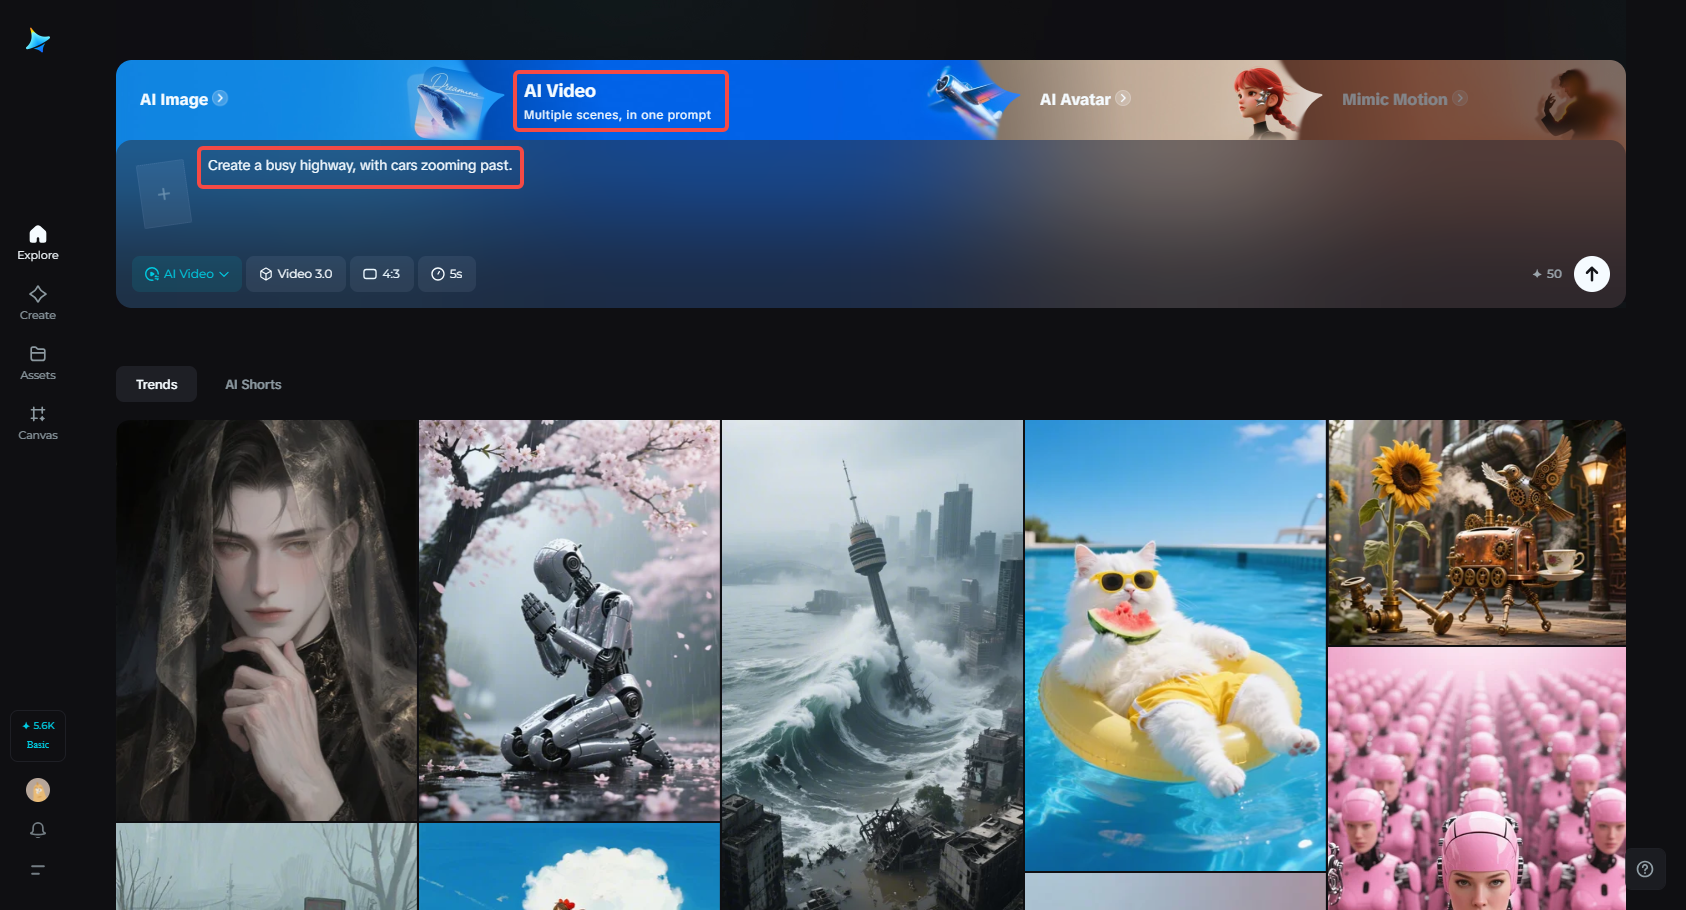Viewport: 1686px width, 910px height.
Task: Switch to the AI Shorts tab
Action: click(x=253, y=384)
